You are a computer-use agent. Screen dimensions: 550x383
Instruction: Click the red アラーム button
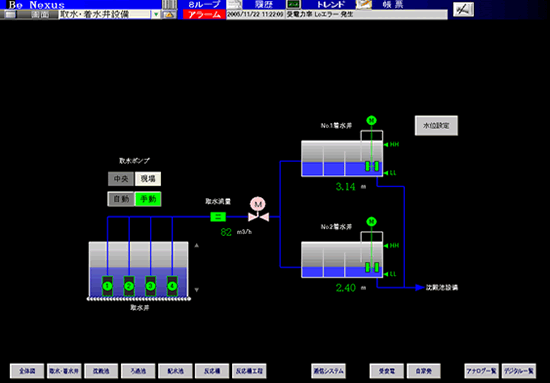204,15
